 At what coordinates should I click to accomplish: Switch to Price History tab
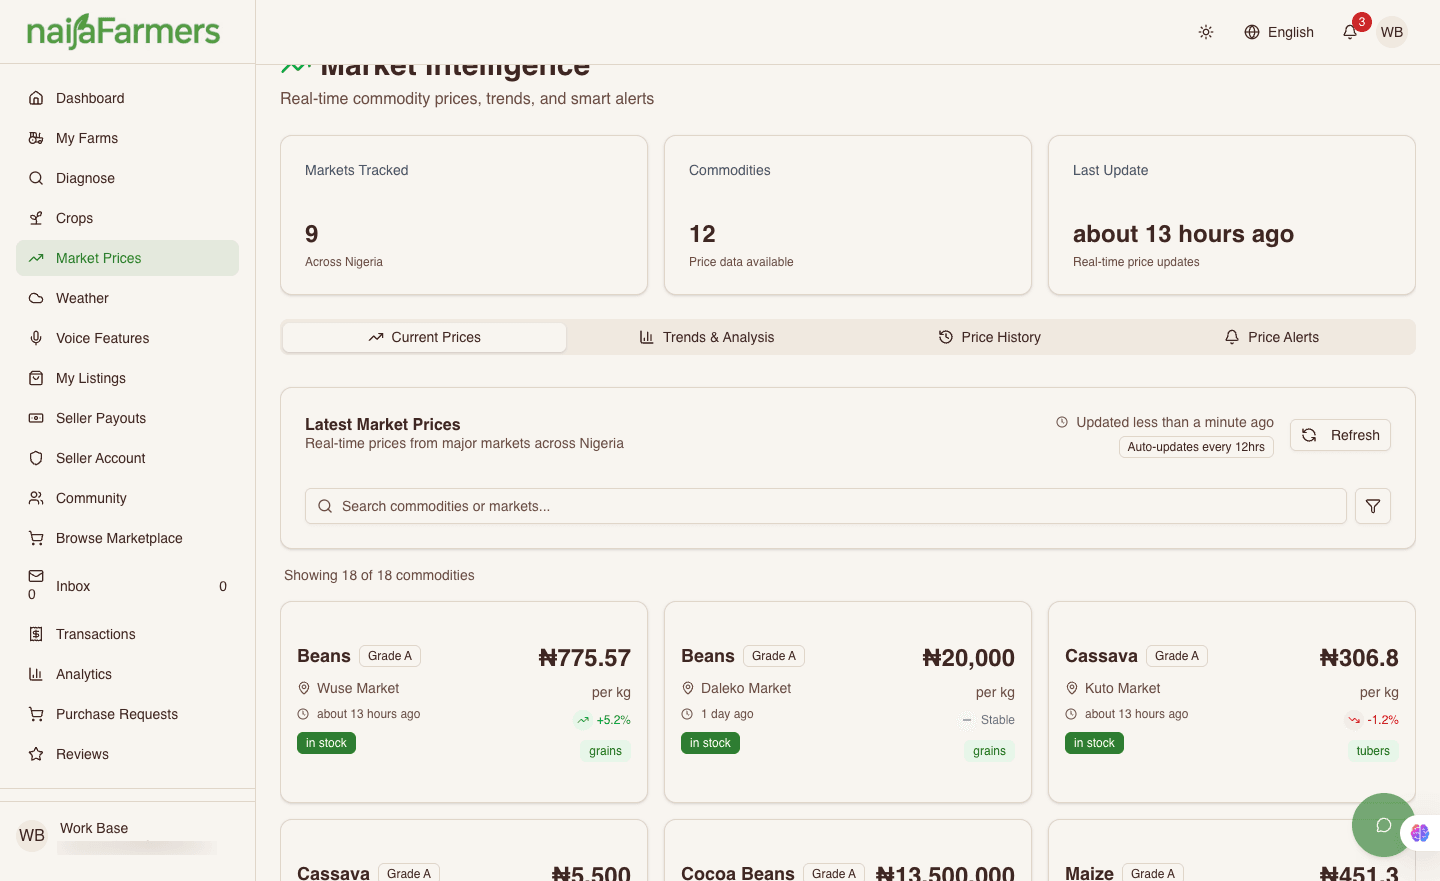(990, 337)
